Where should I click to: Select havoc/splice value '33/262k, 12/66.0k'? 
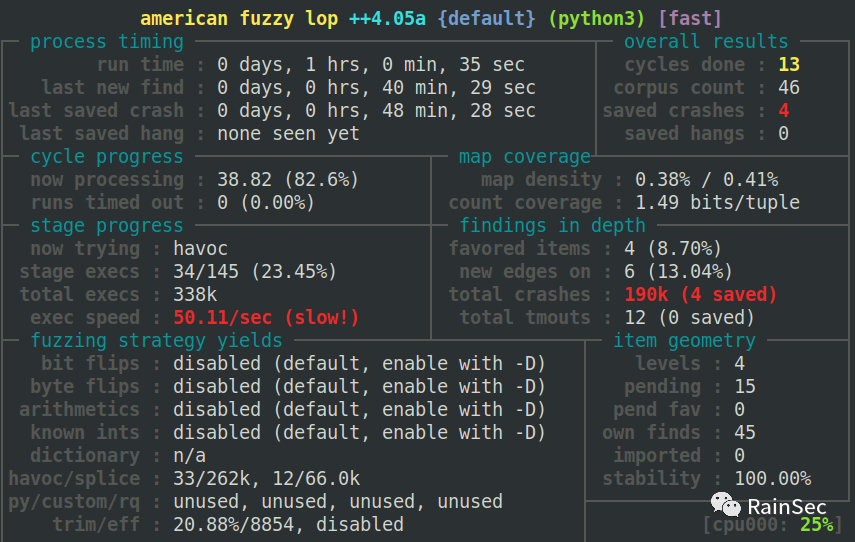point(266,478)
